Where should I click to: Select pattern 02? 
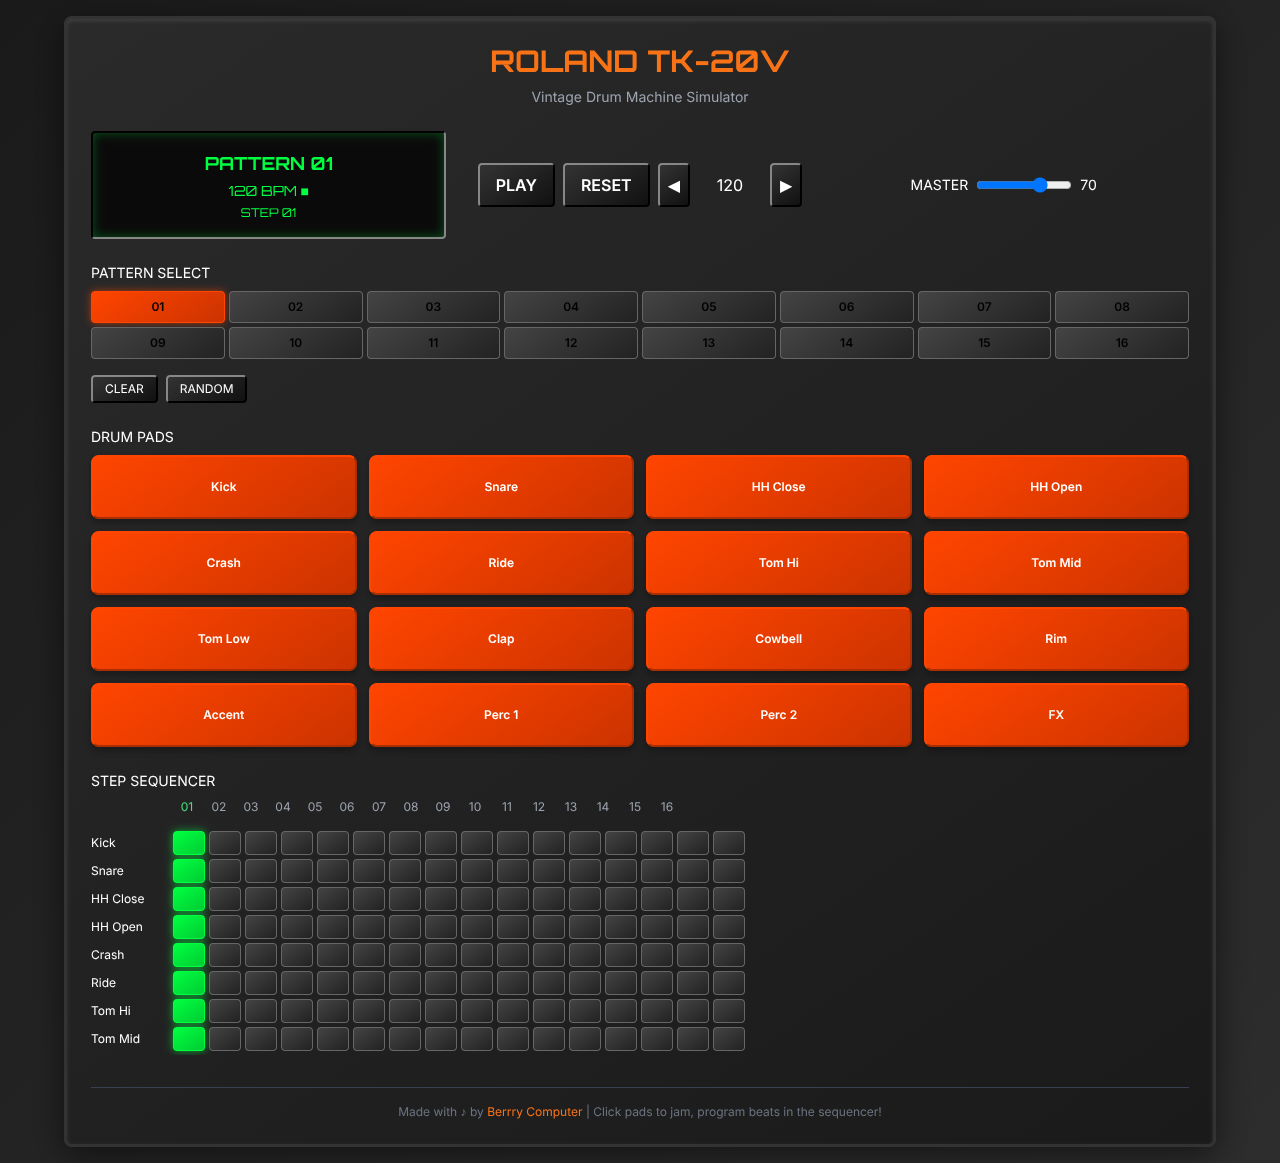(295, 307)
